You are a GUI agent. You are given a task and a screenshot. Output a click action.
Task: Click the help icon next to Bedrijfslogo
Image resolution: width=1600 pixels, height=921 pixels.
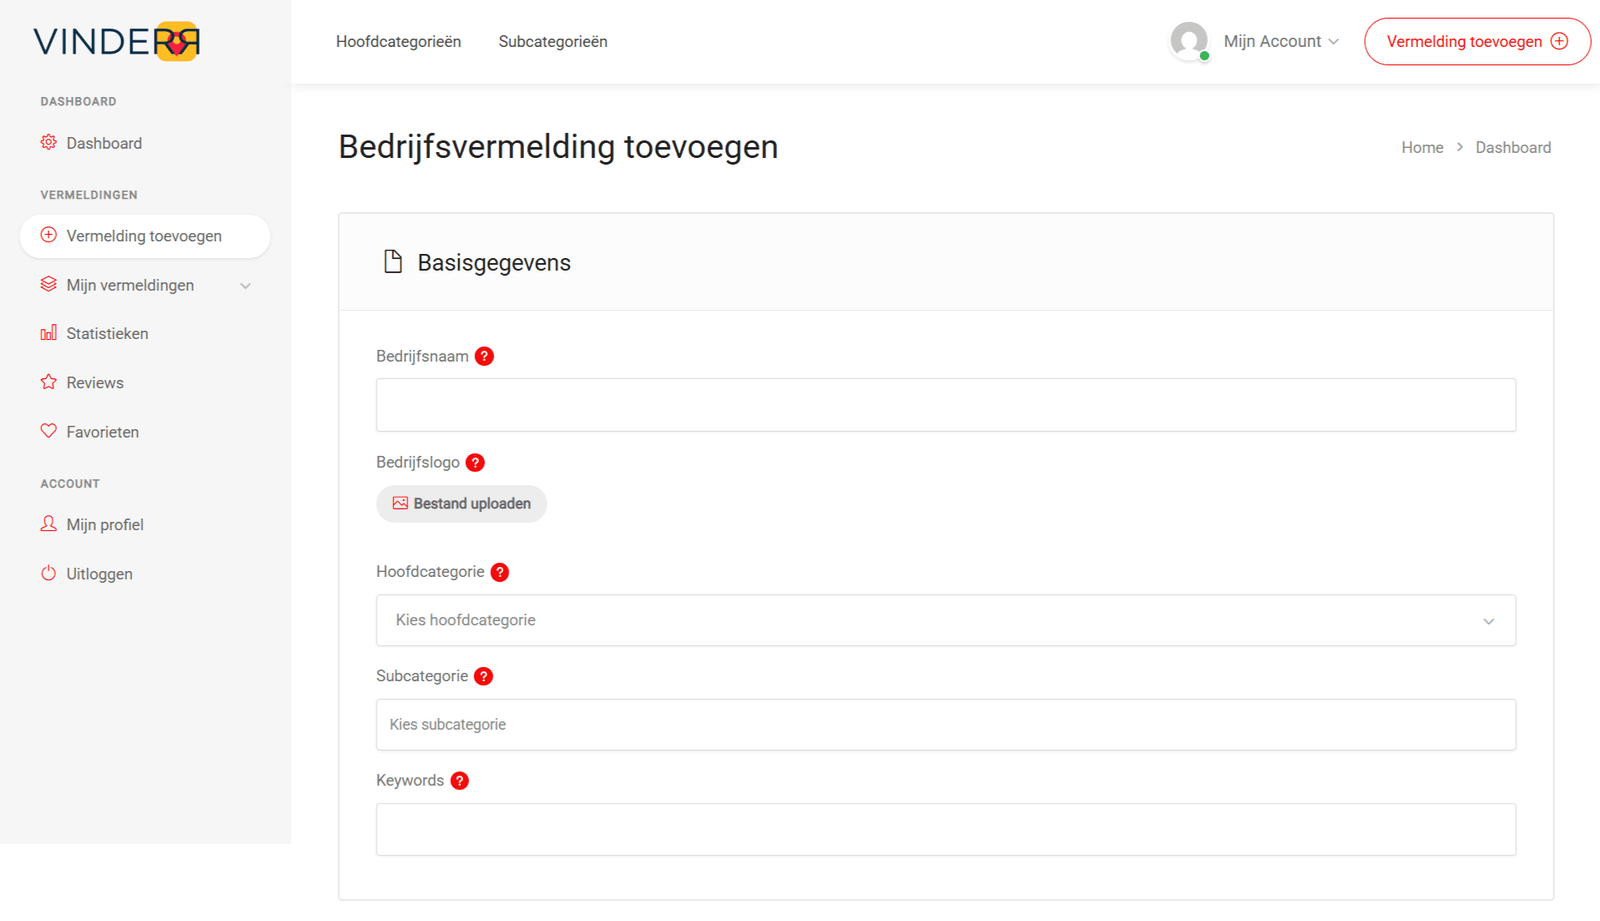pyautogui.click(x=475, y=462)
